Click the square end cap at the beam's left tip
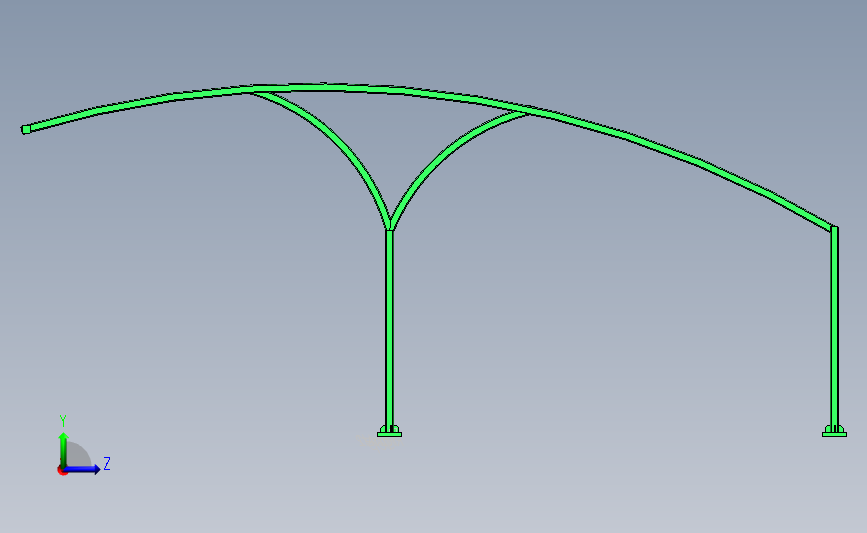Image resolution: width=867 pixels, height=533 pixels. tap(25, 129)
